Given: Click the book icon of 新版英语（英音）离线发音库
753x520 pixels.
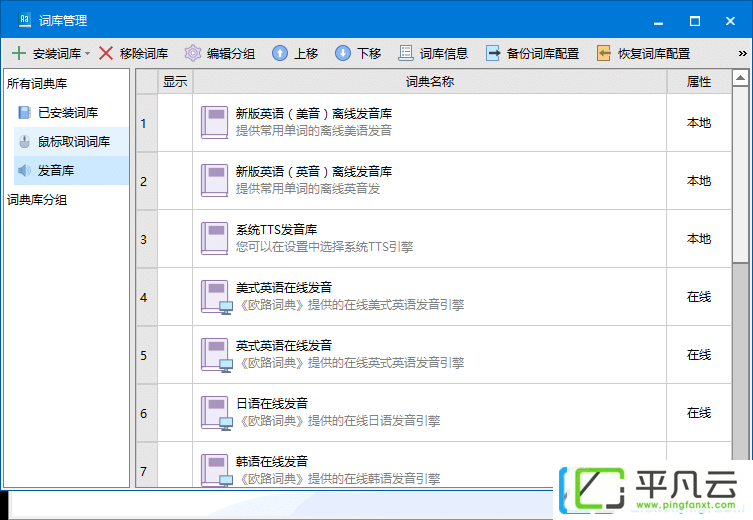Looking at the screenshot, I should [x=214, y=181].
